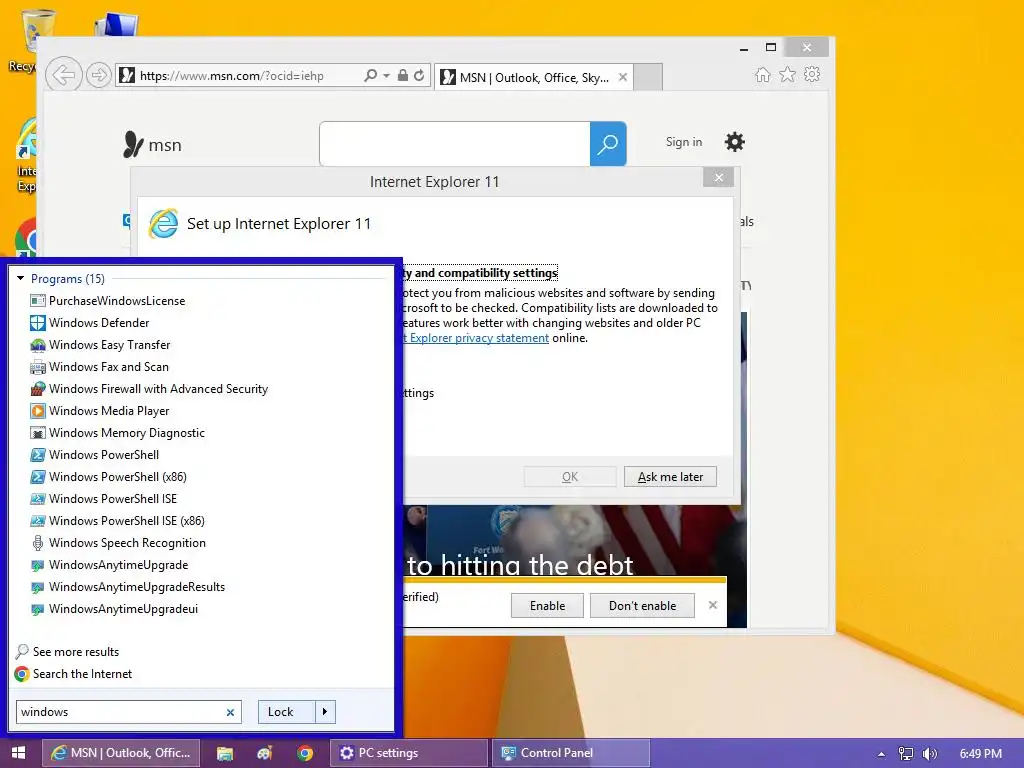Viewport: 1024px width, 768px height.
Task: Click the security lock icon in address bar
Action: point(403,75)
